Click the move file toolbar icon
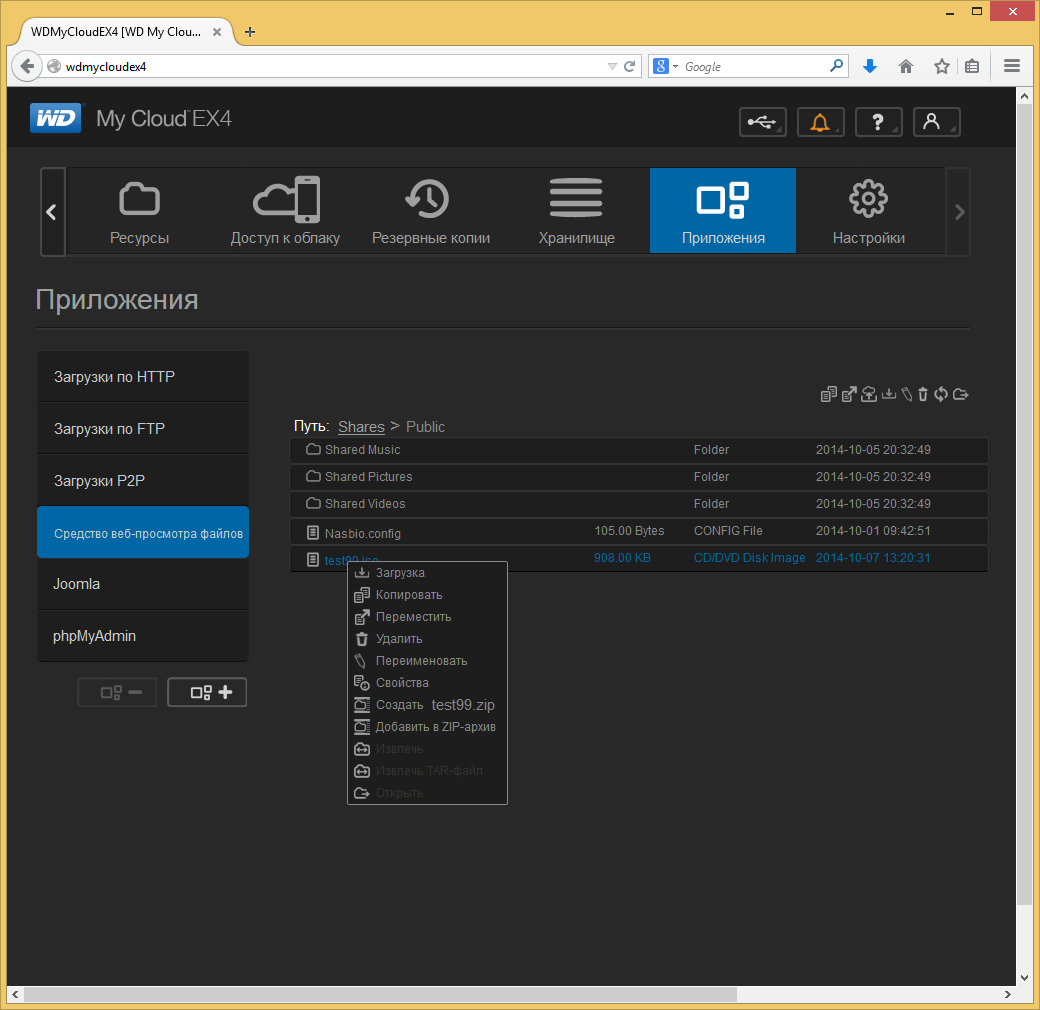1040x1010 pixels. pos(849,395)
